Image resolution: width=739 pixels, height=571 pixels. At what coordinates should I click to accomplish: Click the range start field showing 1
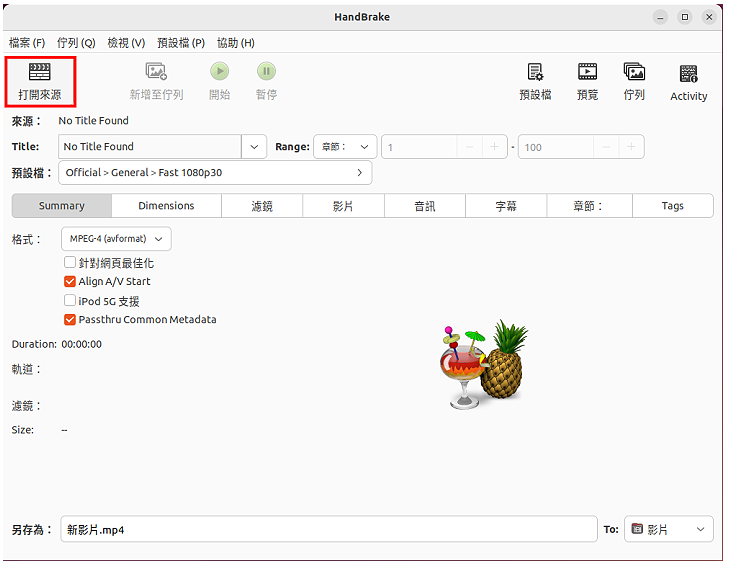pos(419,147)
